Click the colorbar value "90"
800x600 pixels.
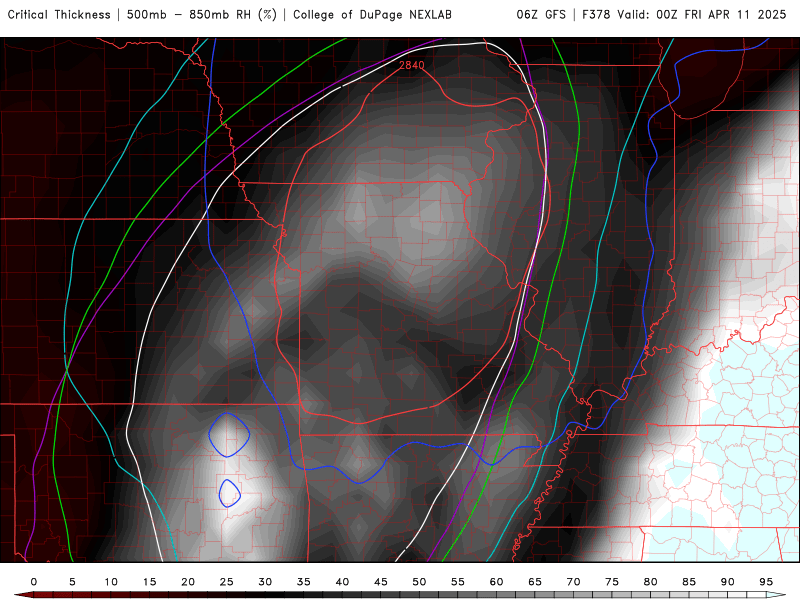727,582
